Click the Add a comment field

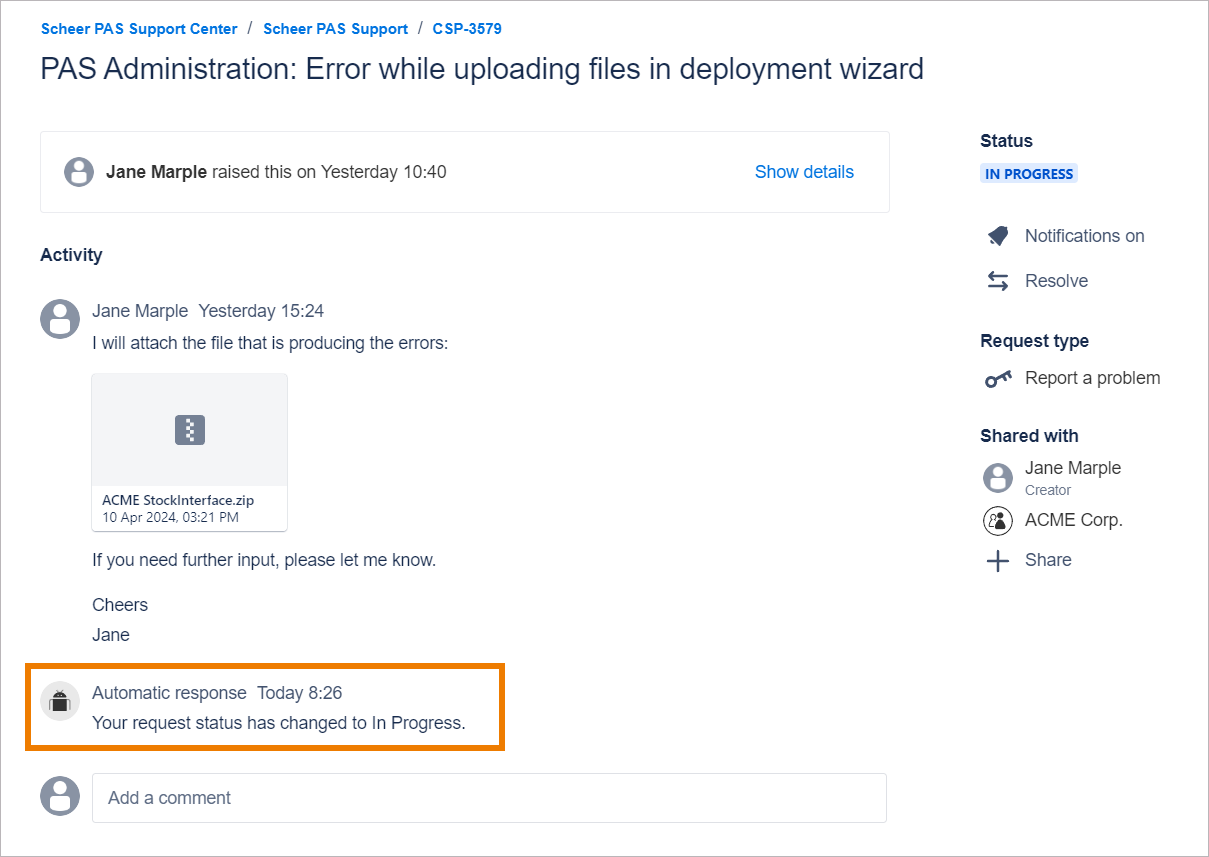[x=489, y=798]
